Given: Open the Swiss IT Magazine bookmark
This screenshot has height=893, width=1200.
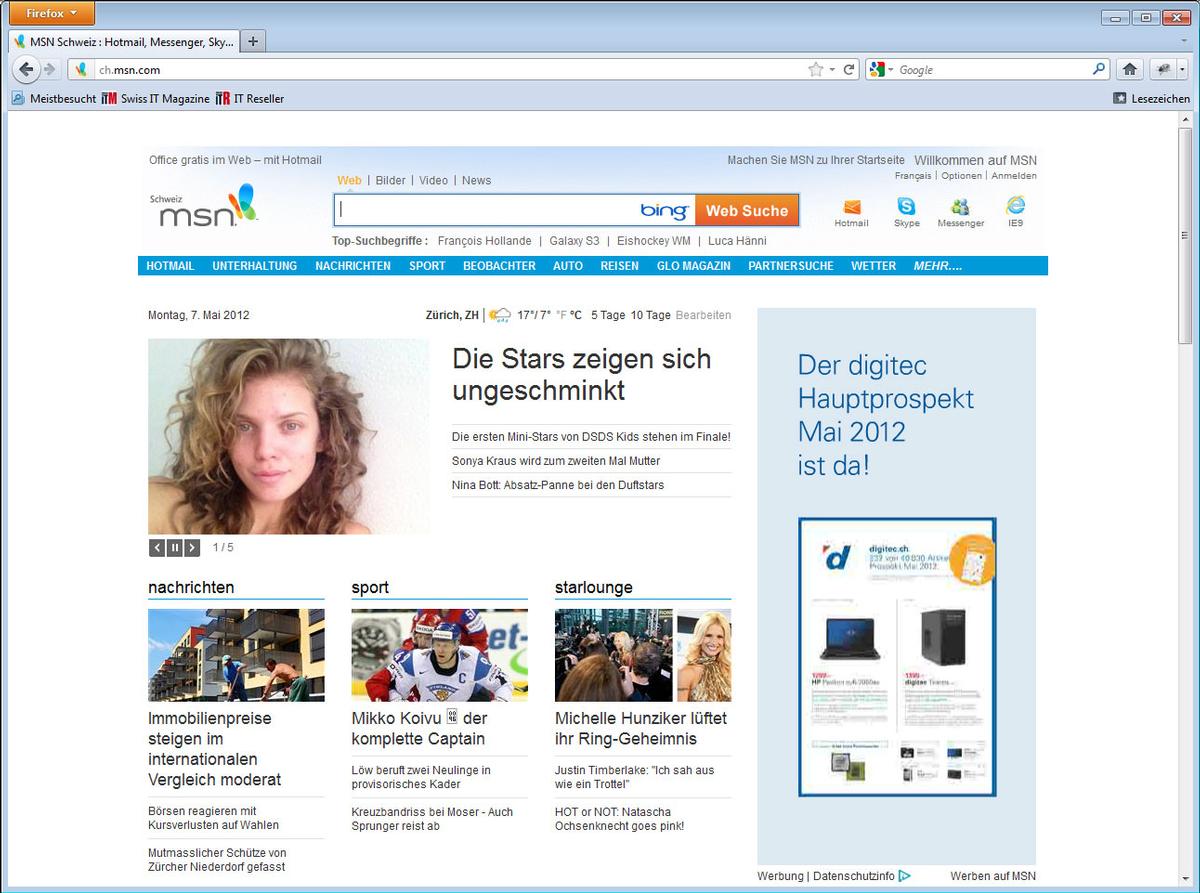Looking at the screenshot, I should 156,98.
